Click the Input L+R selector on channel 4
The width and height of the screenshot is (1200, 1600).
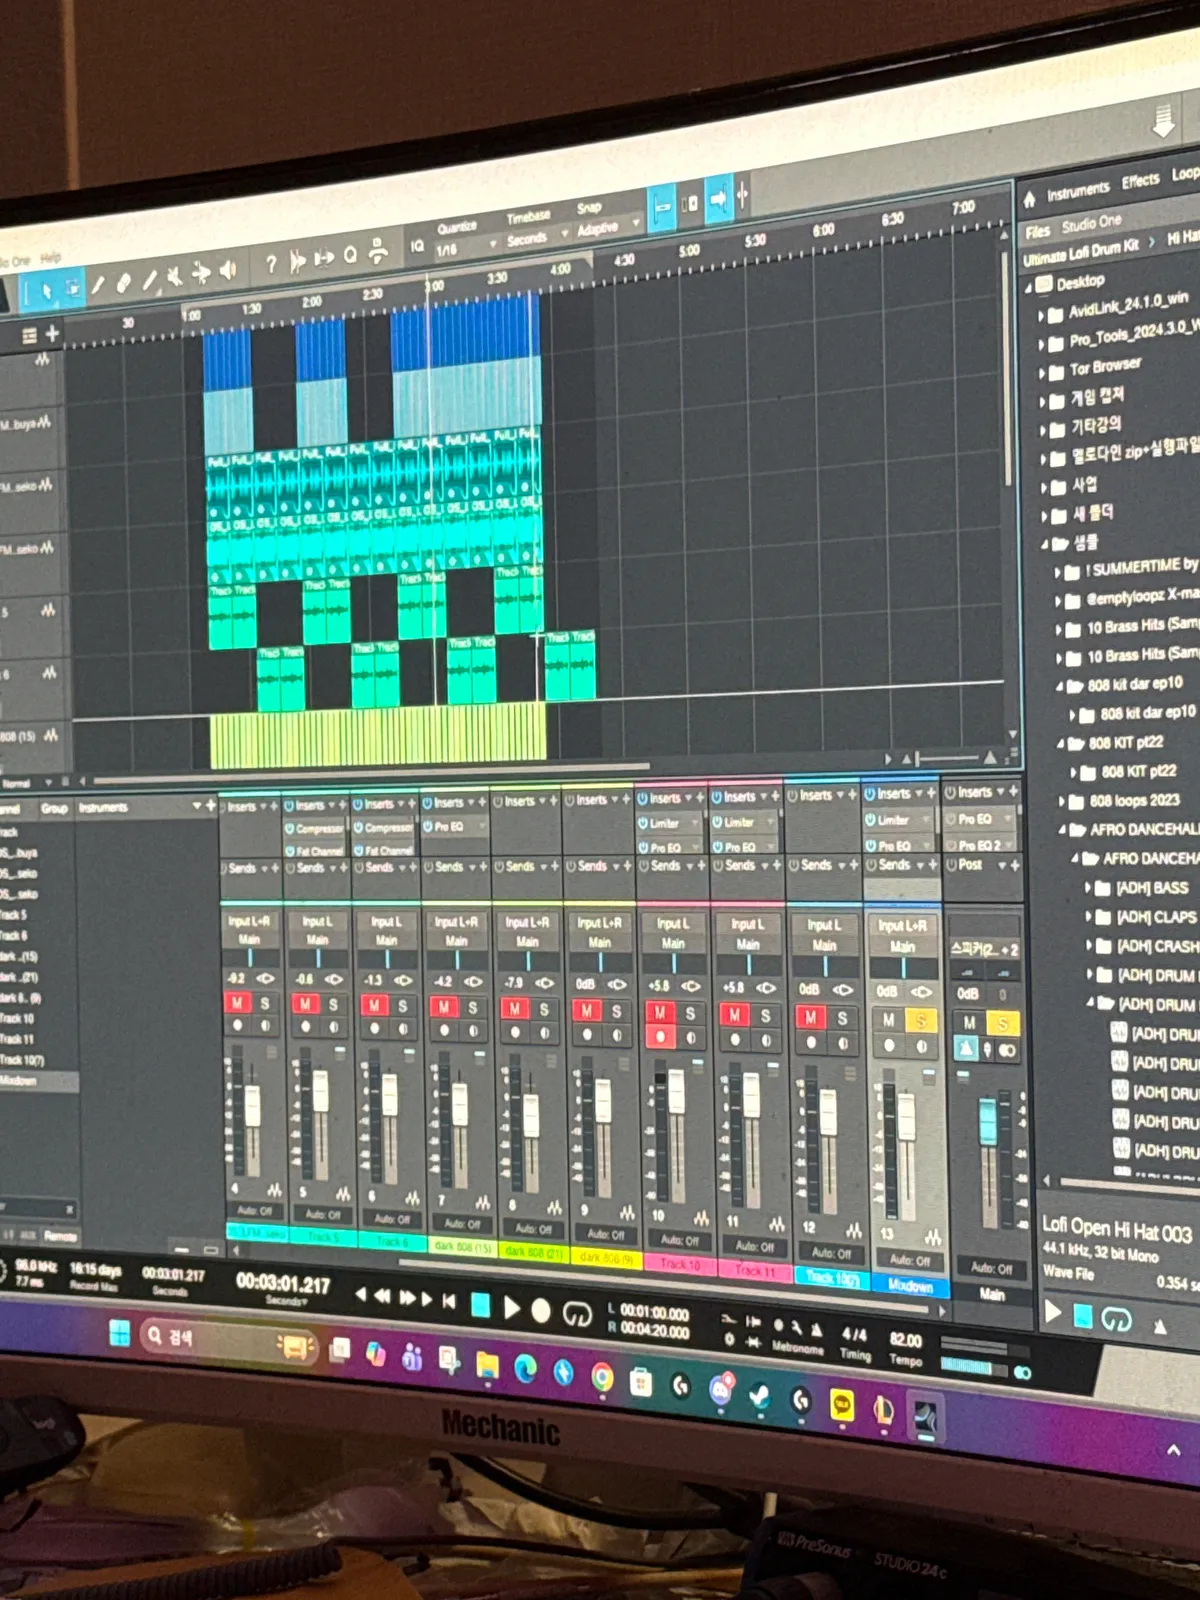pos(248,921)
